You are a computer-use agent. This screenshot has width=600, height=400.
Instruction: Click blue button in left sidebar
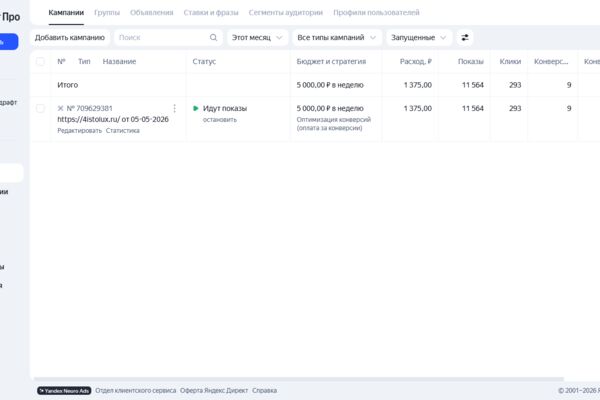[8, 42]
